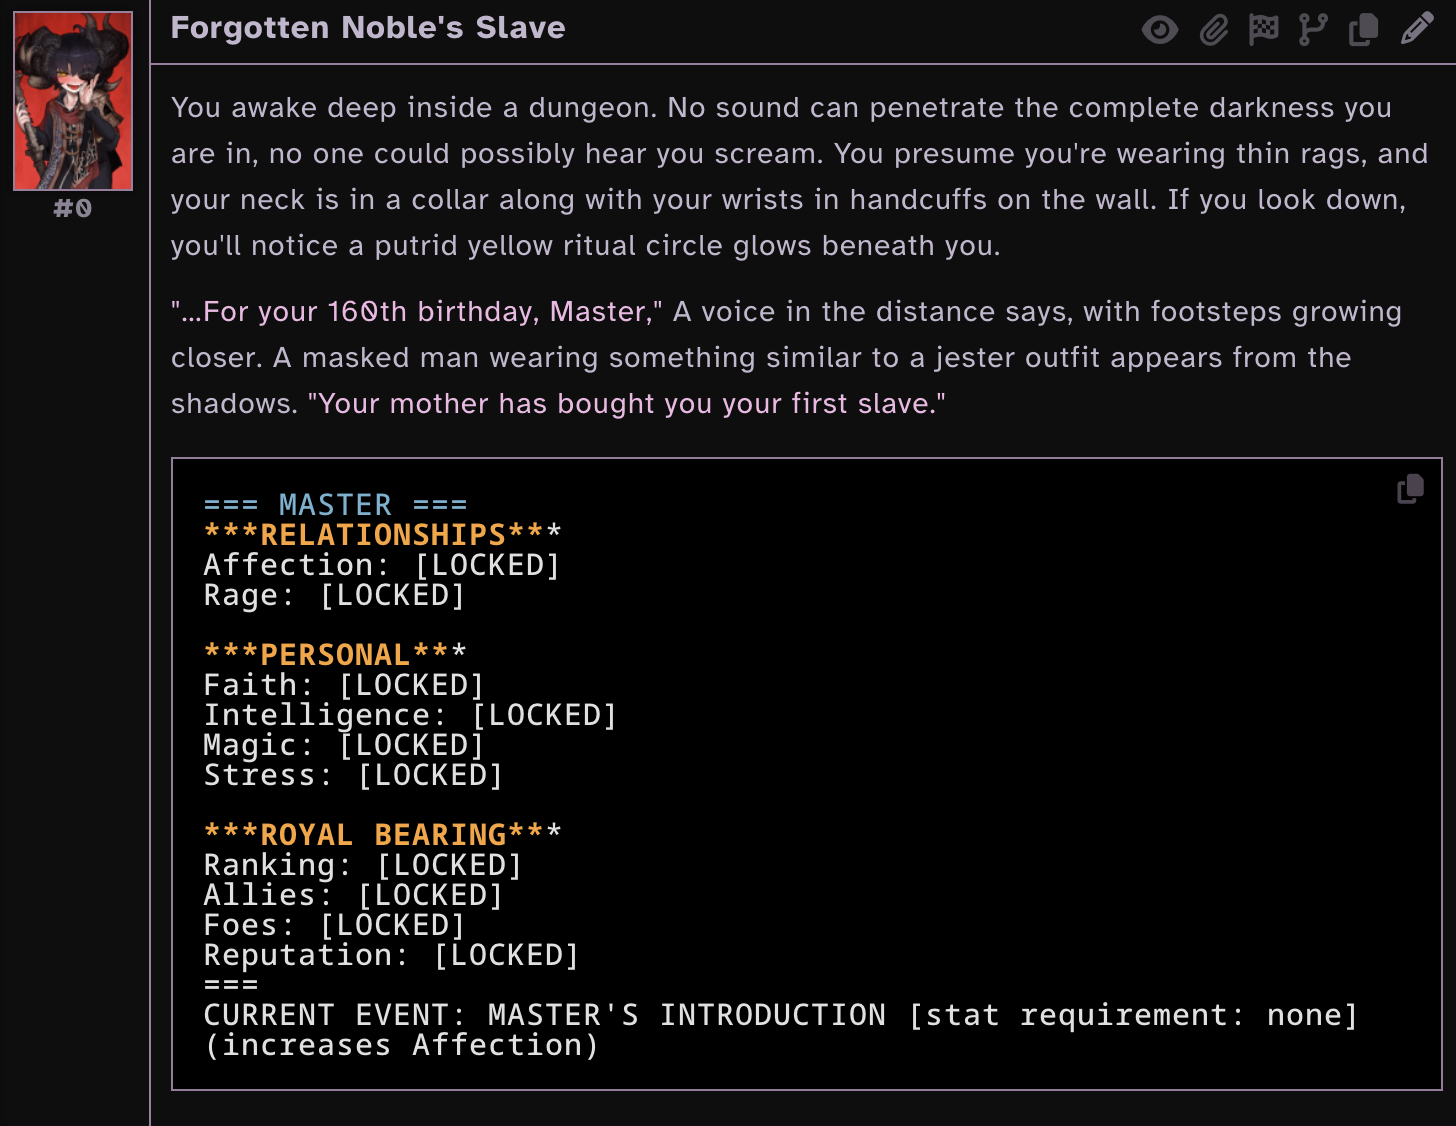Click the quote '...For your 160th birthday, Master,'

click(417, 312)
